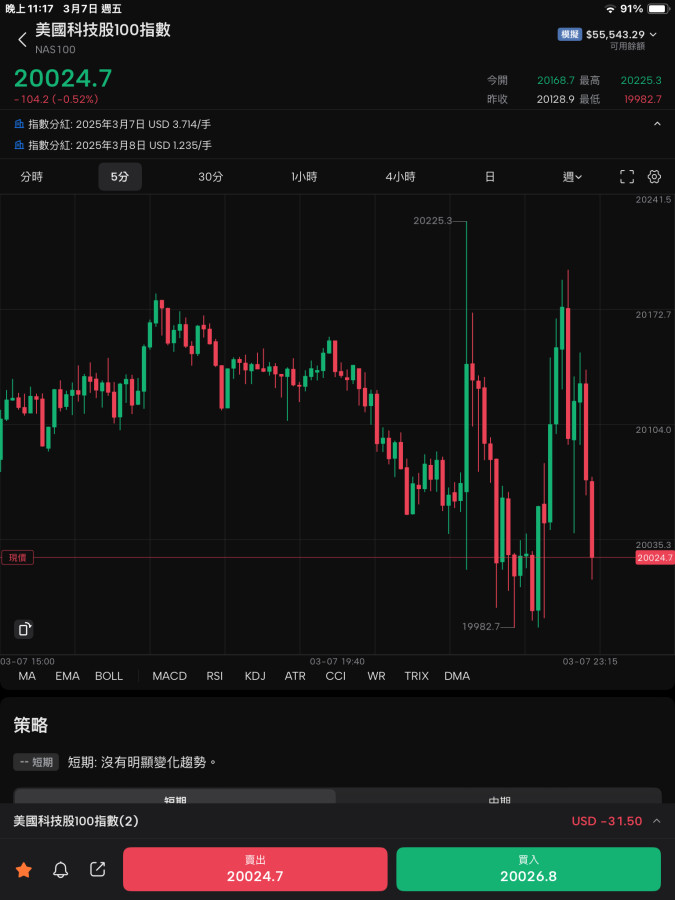
Task: Open chart settings gear icon
Action: click(654, 177)
